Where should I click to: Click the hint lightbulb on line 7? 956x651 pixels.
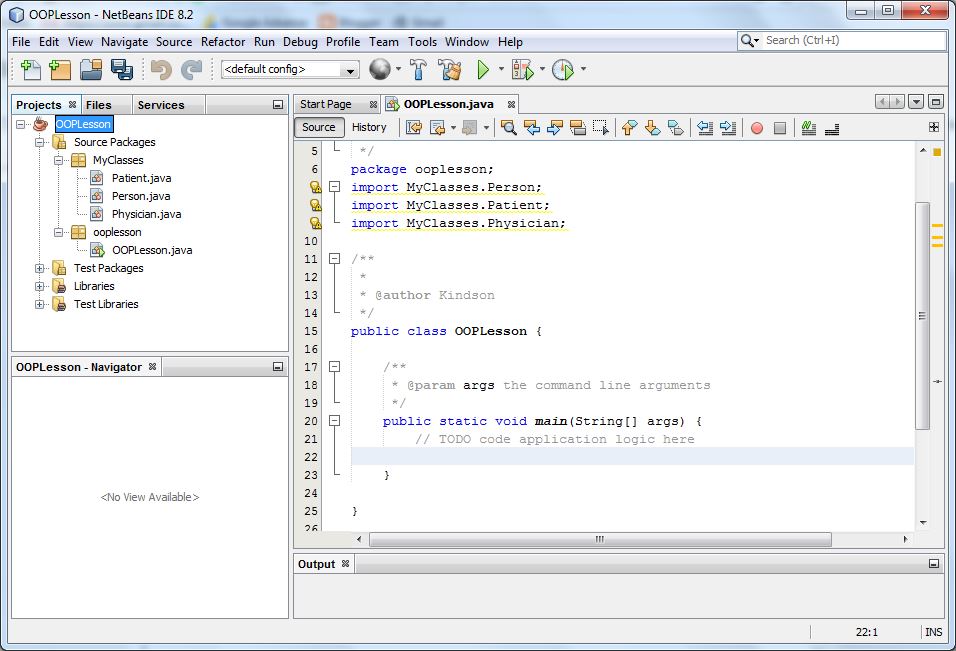315,187
